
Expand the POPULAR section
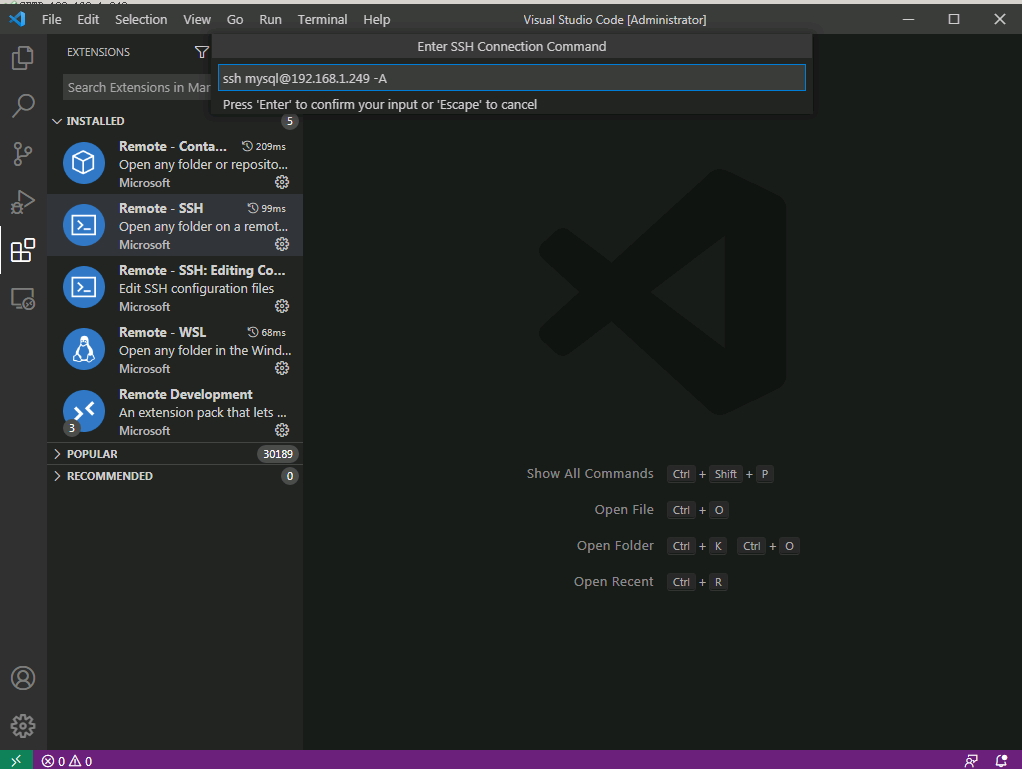tap(57, 454)
